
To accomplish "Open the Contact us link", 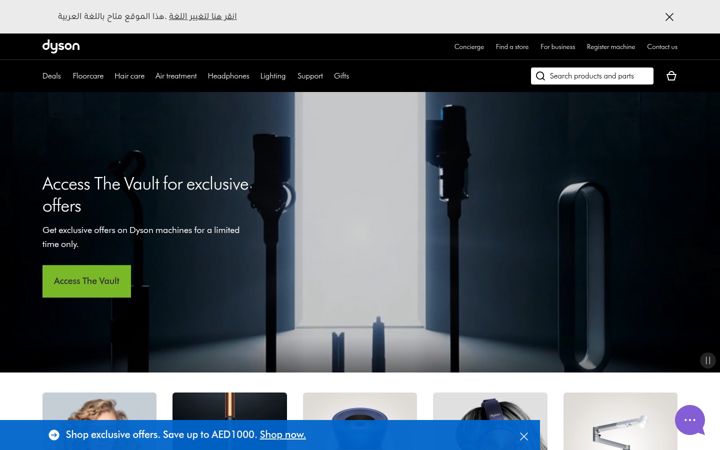I will click(x=662, y=47).
